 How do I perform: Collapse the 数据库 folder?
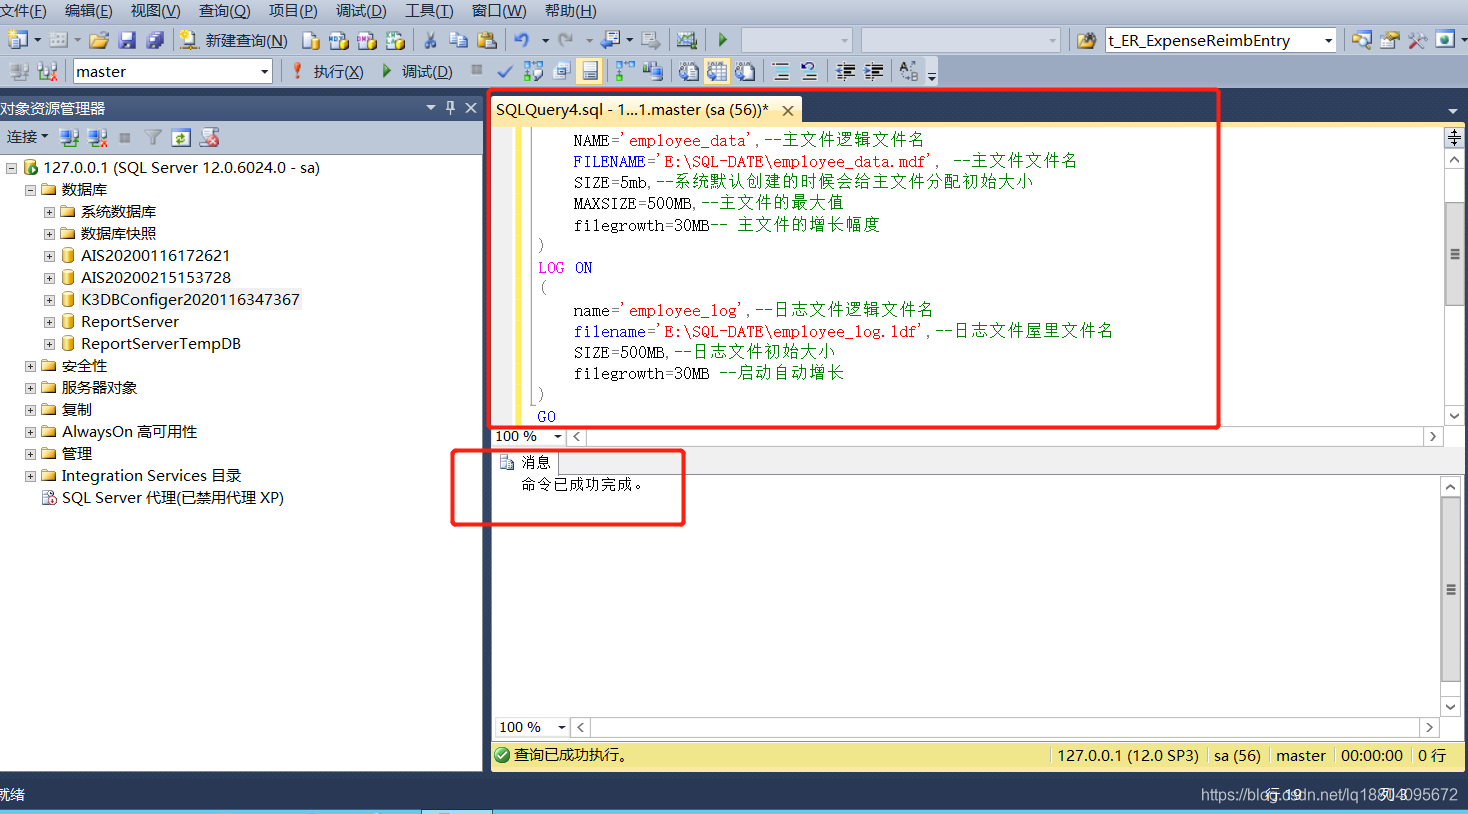point(30,190)
